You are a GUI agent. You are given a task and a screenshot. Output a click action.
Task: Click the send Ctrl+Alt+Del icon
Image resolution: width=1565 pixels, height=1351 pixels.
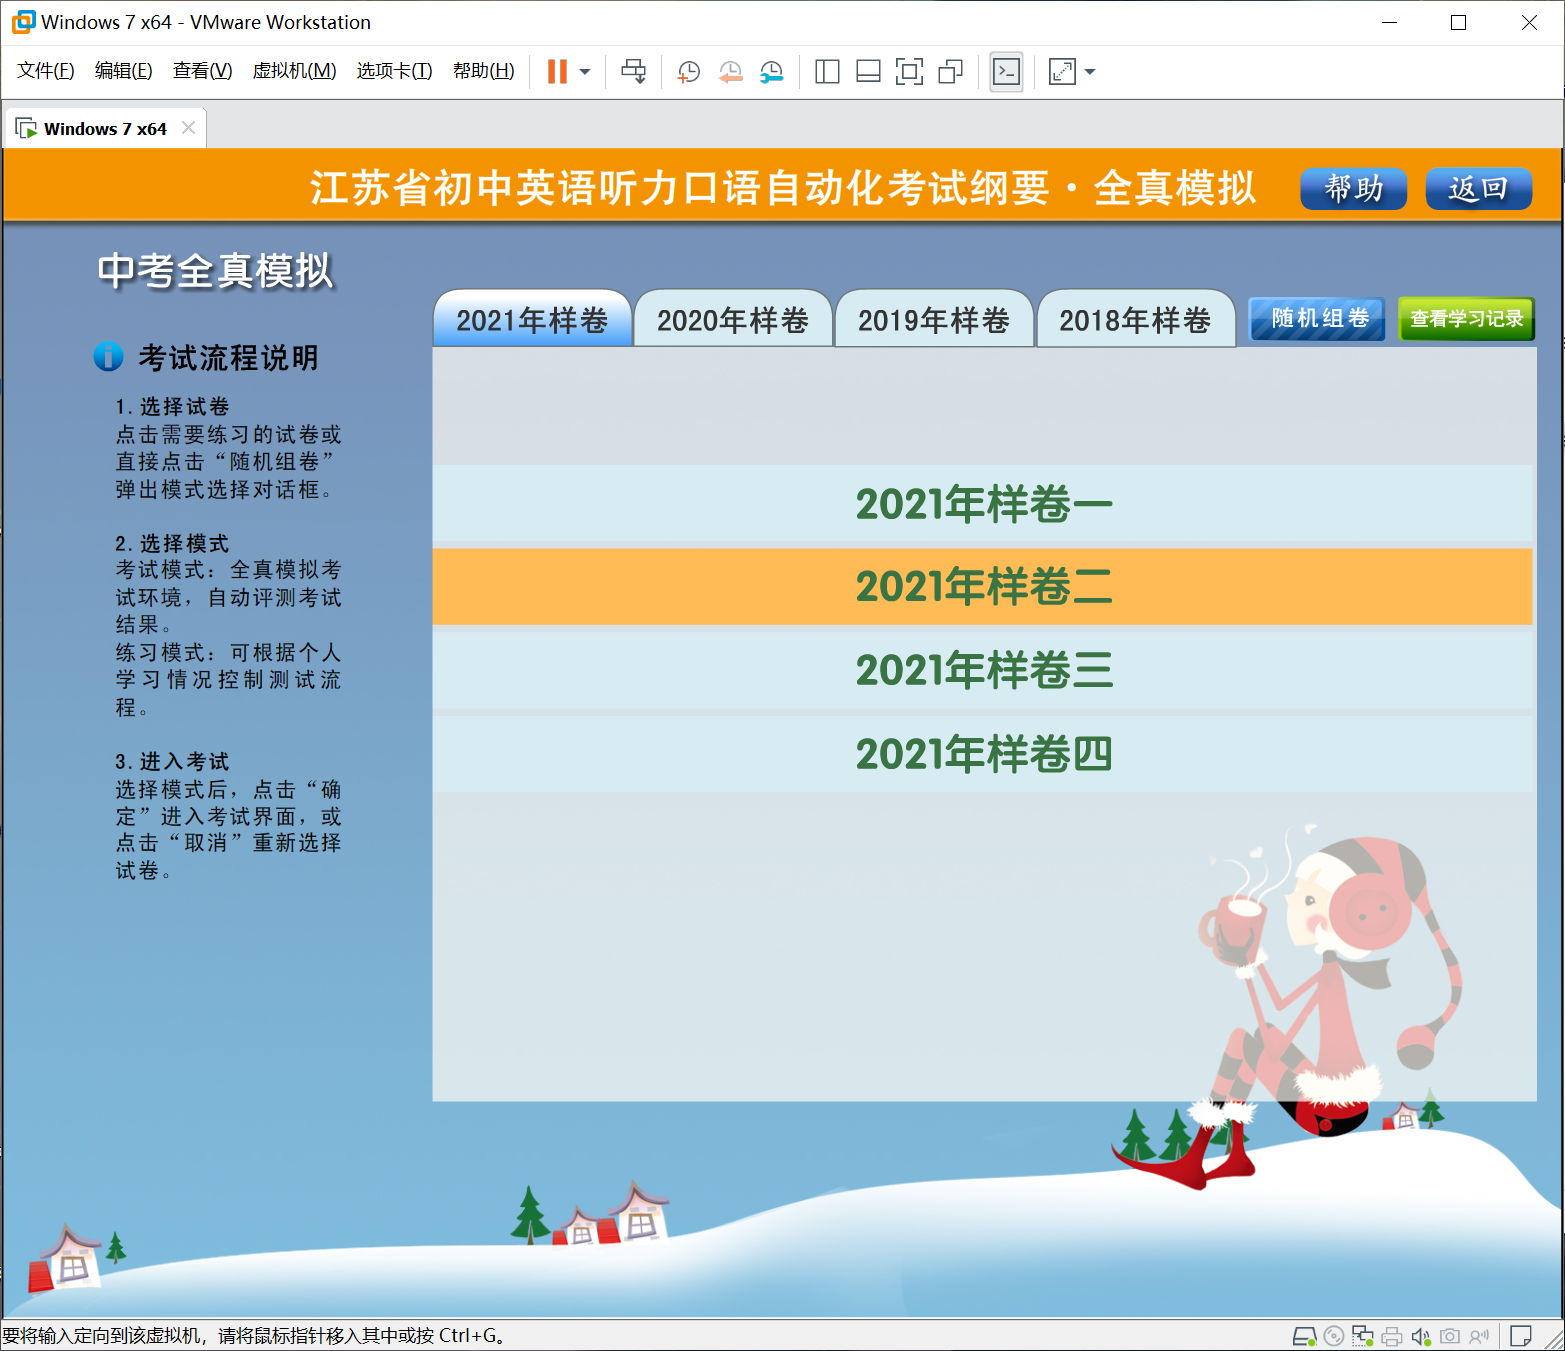tap(633, 71)
